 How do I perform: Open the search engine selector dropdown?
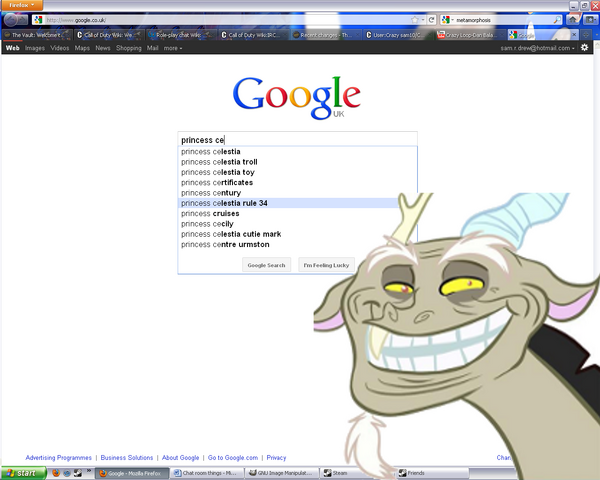point(447,20)
